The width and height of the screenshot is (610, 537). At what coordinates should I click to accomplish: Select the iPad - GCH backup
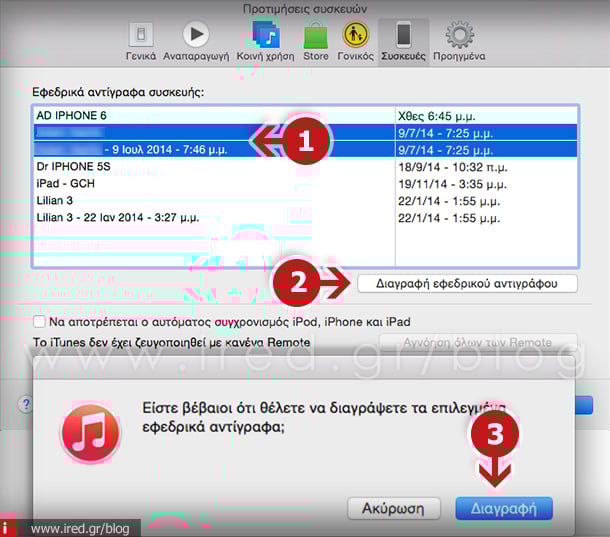305,184
